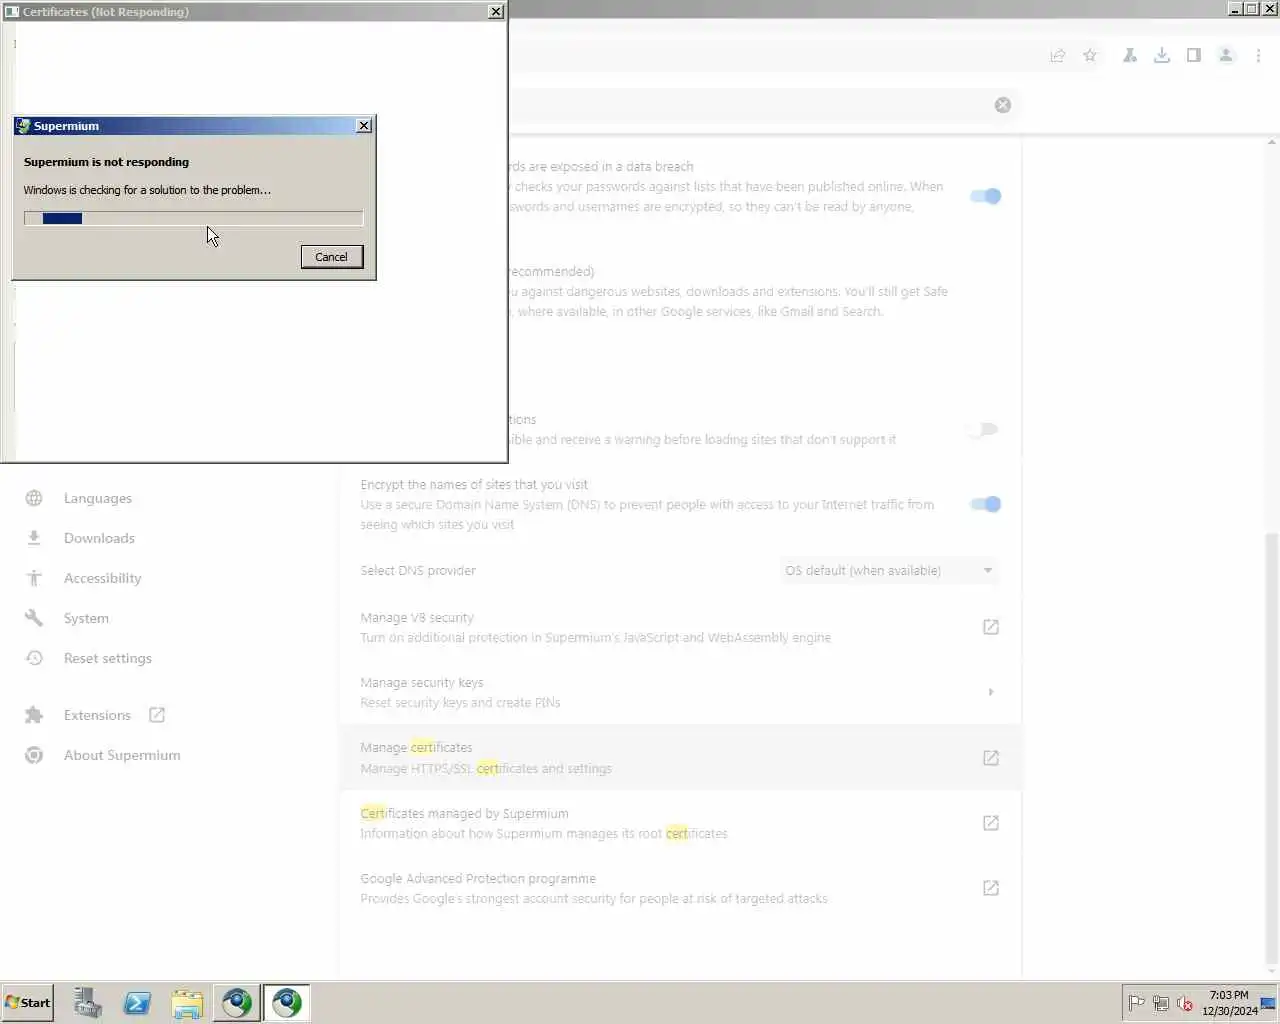Click the show desktop button in tray

[x=1269, y=1003]
